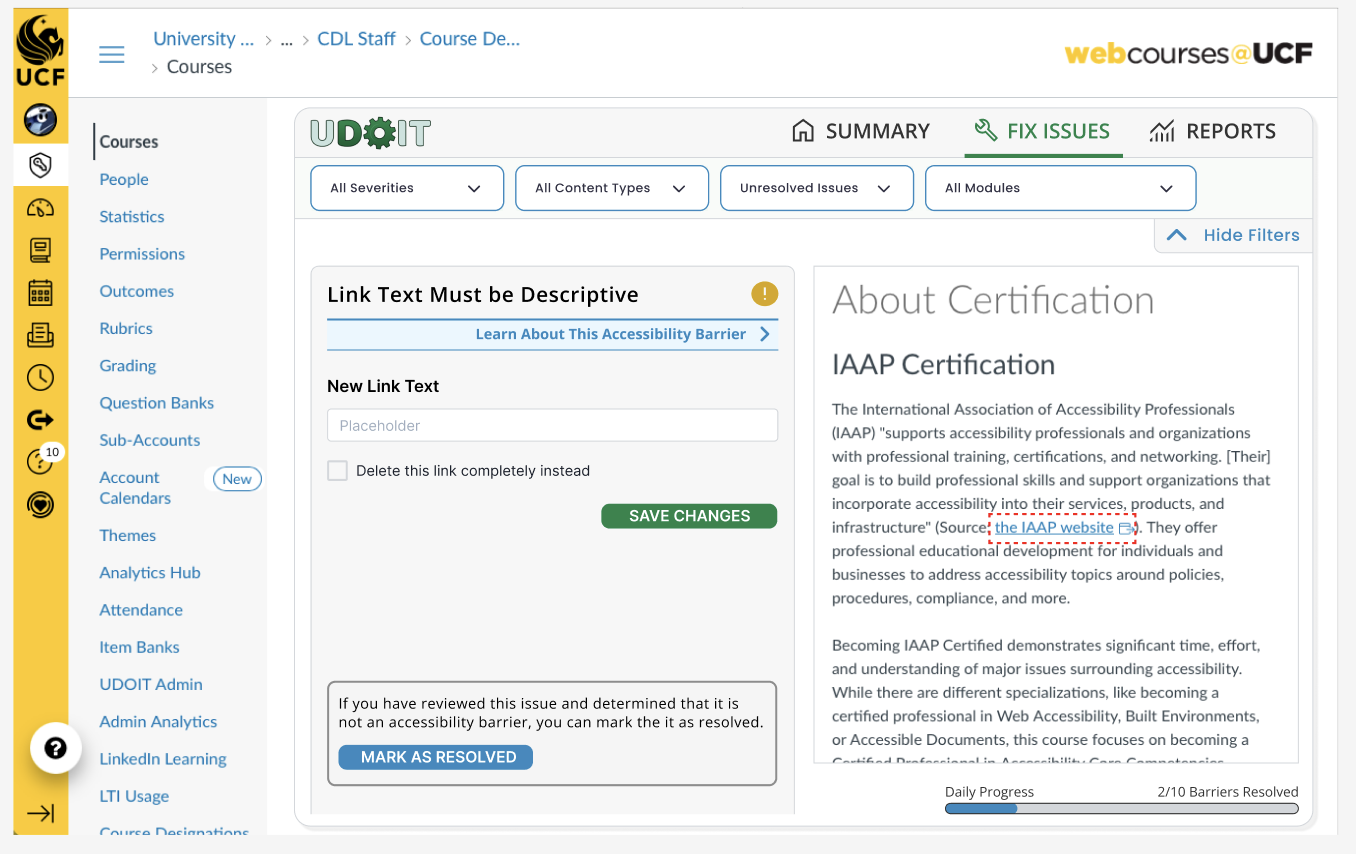Open Sub-Accounts in the account menu
This screenshot has width=1356, height=854.
150,440
